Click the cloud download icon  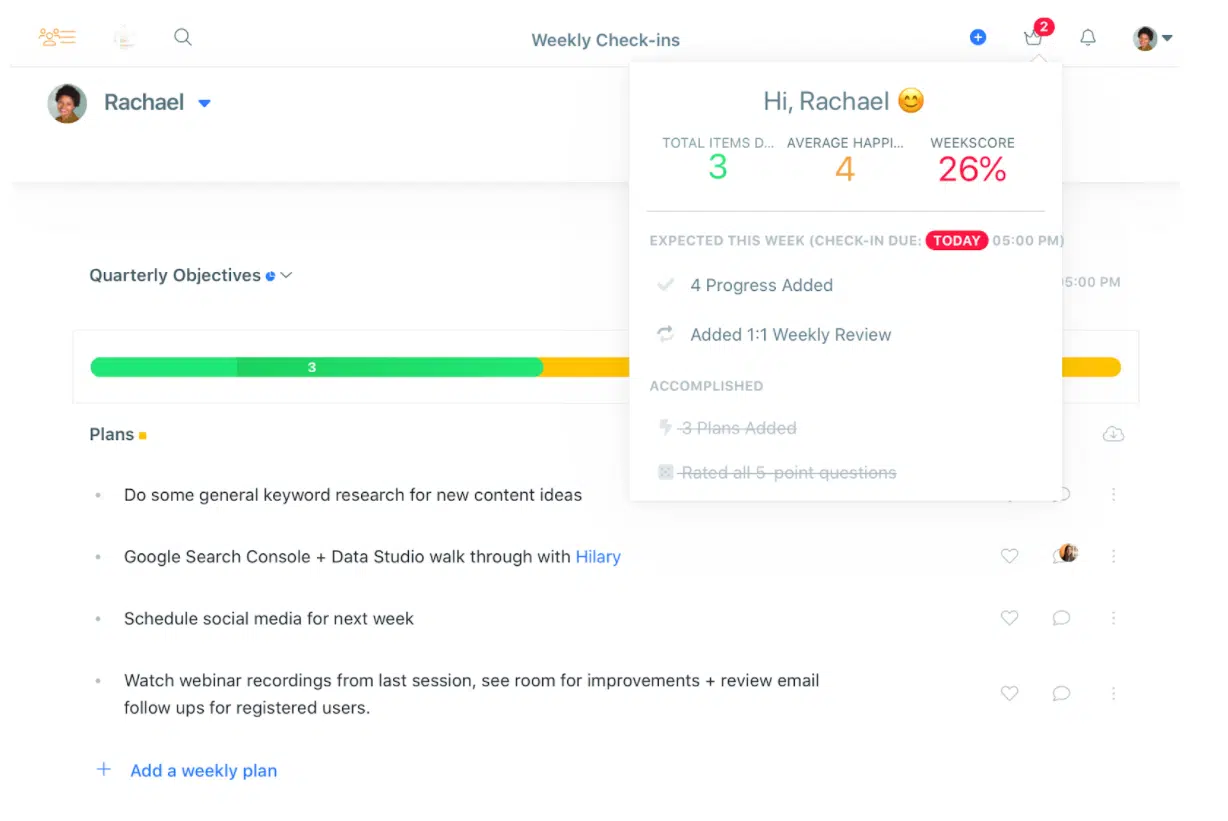tap(1113, 434)
